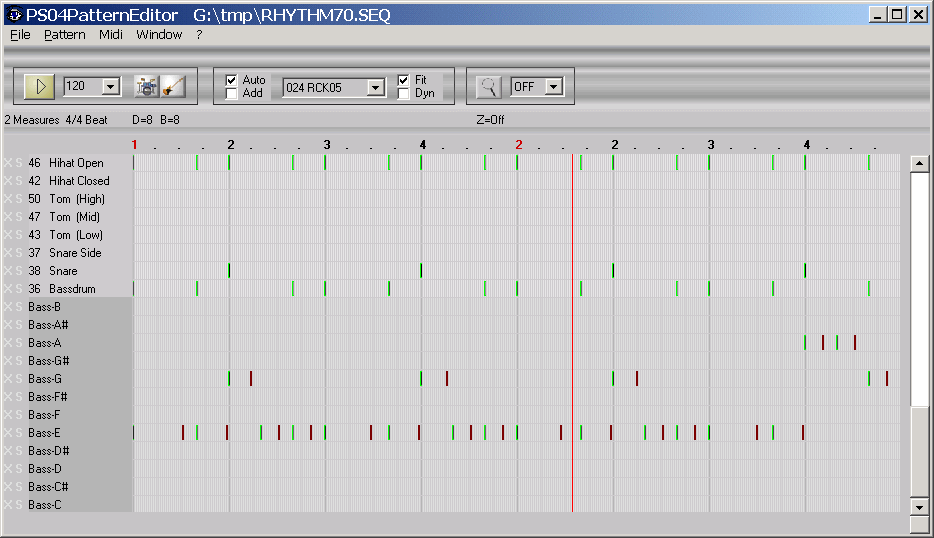Solo S for Snare row
Viewport: 934px width, 538px height.
(x=19, y=270)
